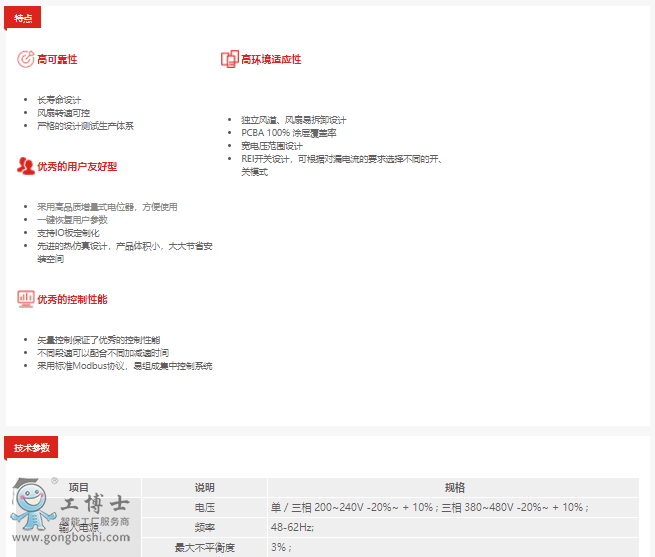Screen dimensions: 655x557
Task: Open the www.gongboshi.com watermark link
Action: pos(72,538)
